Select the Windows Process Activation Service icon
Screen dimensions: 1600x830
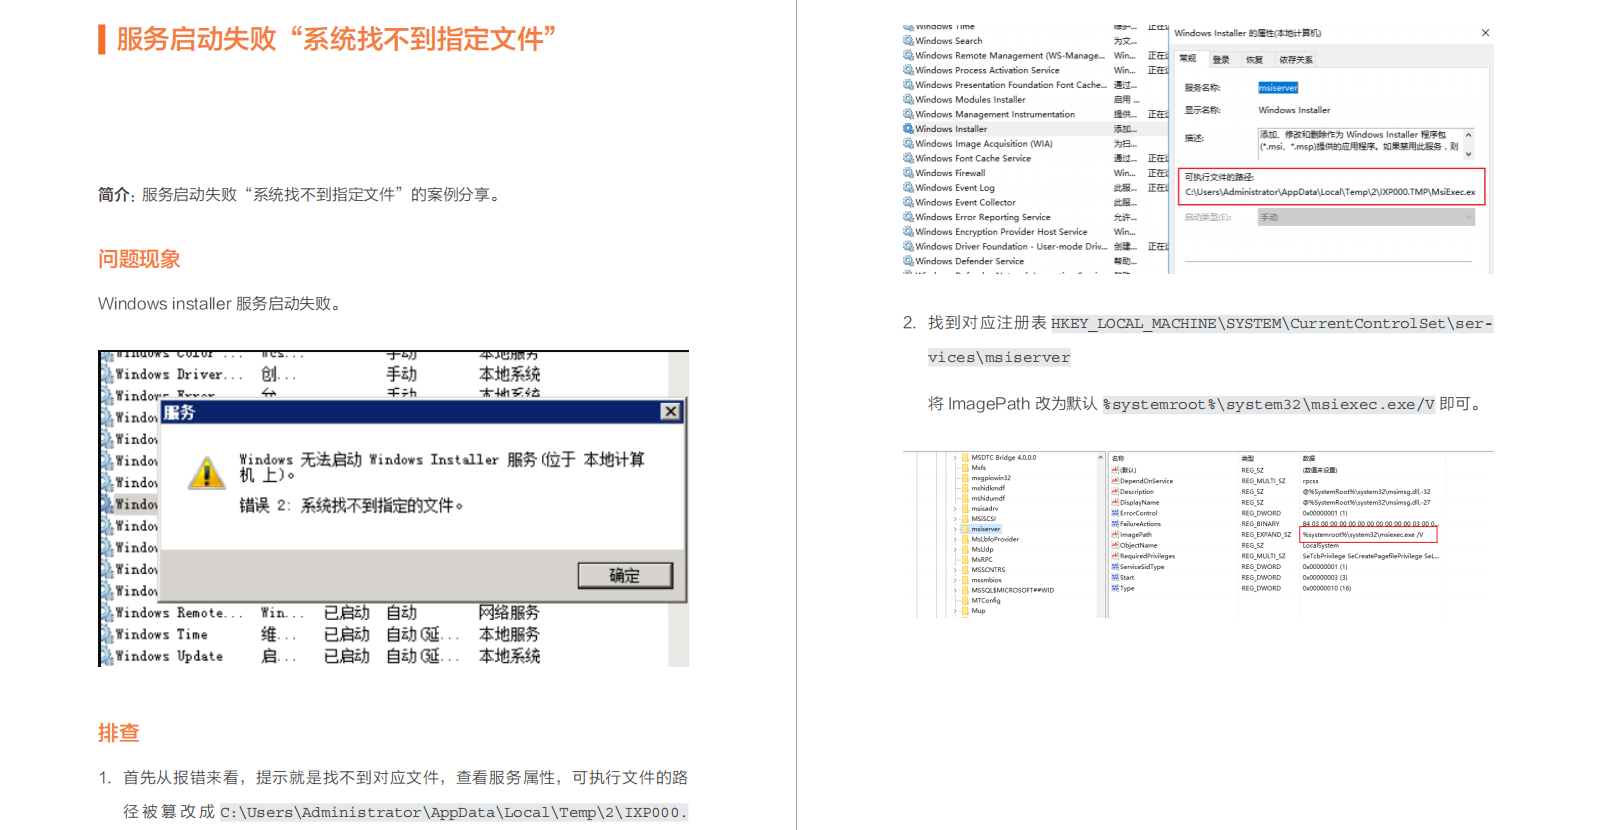pos(908,70)
